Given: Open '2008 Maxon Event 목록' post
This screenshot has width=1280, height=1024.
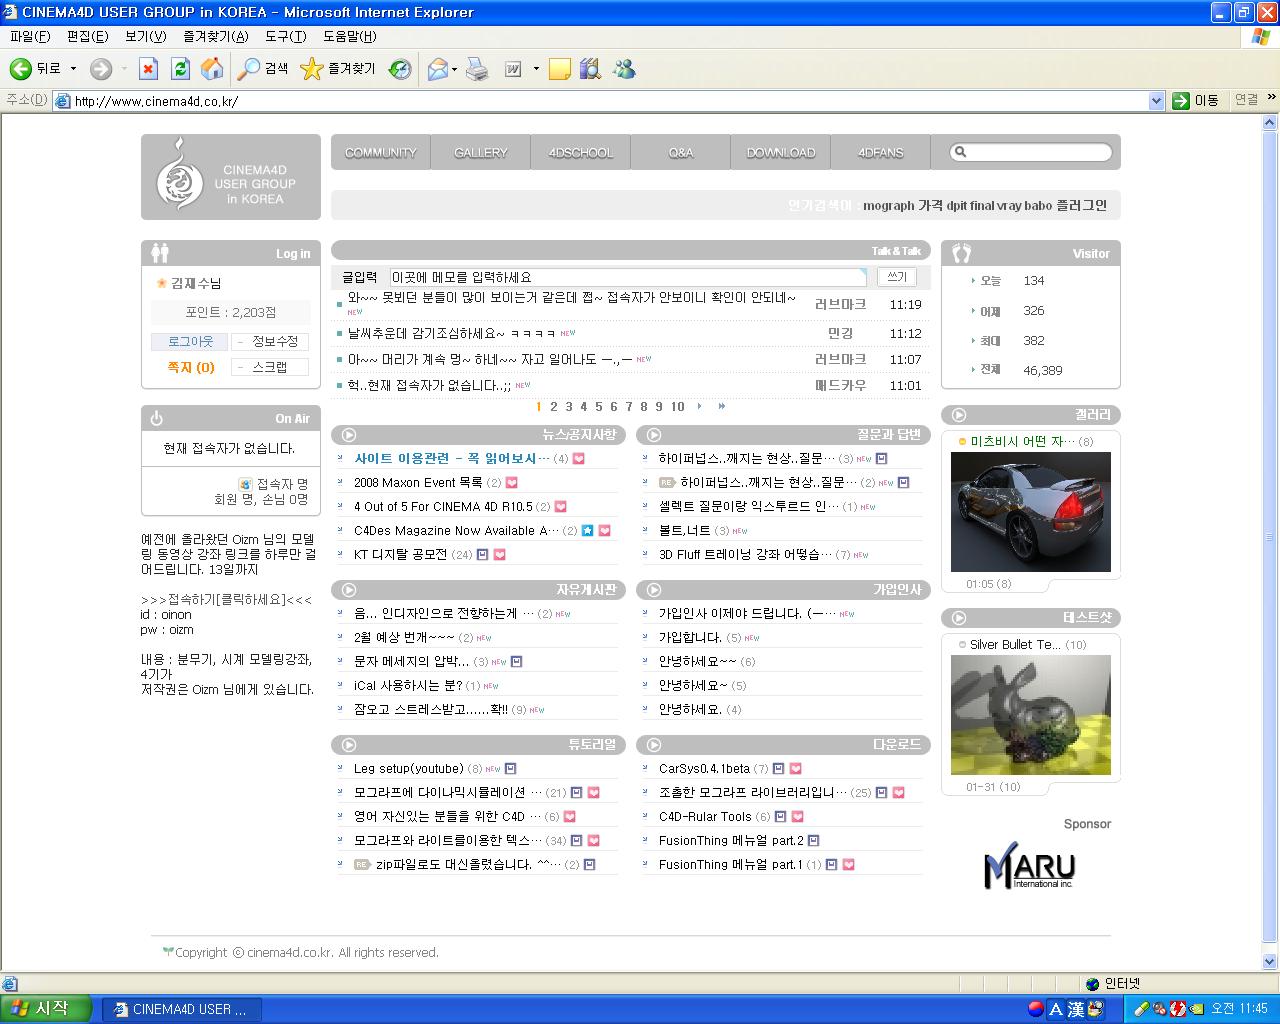Looking at the screenshot, I should pyautogui.click(x=418, y=482).
